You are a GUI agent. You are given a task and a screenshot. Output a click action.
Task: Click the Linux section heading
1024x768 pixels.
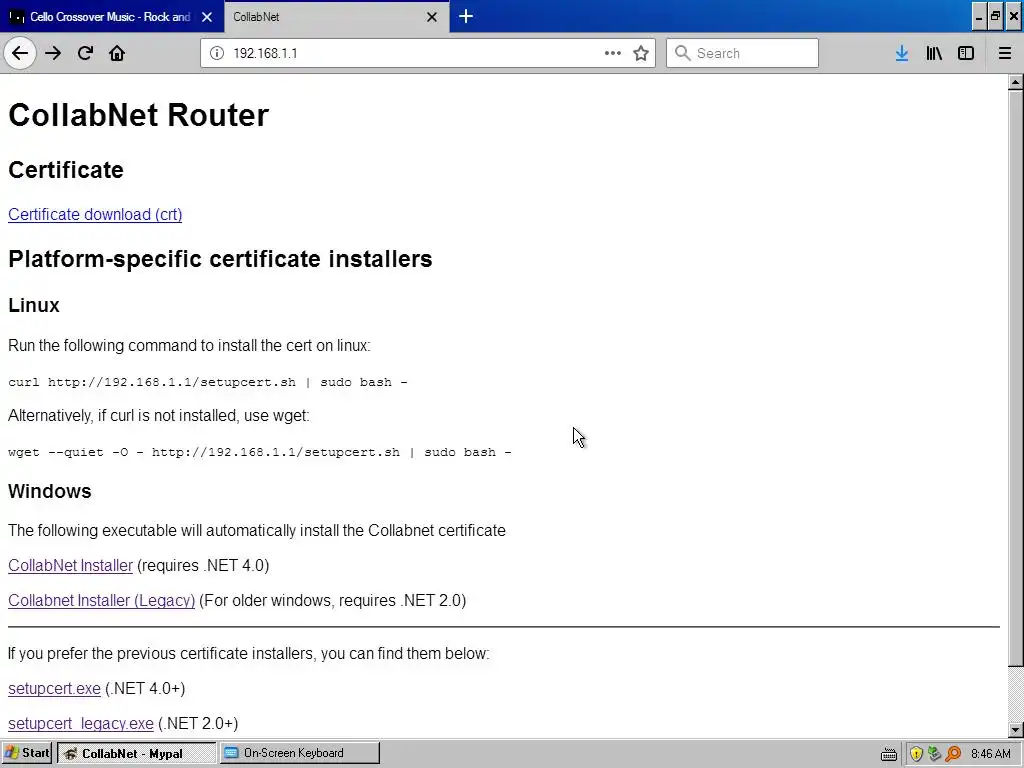coord(34,305)
